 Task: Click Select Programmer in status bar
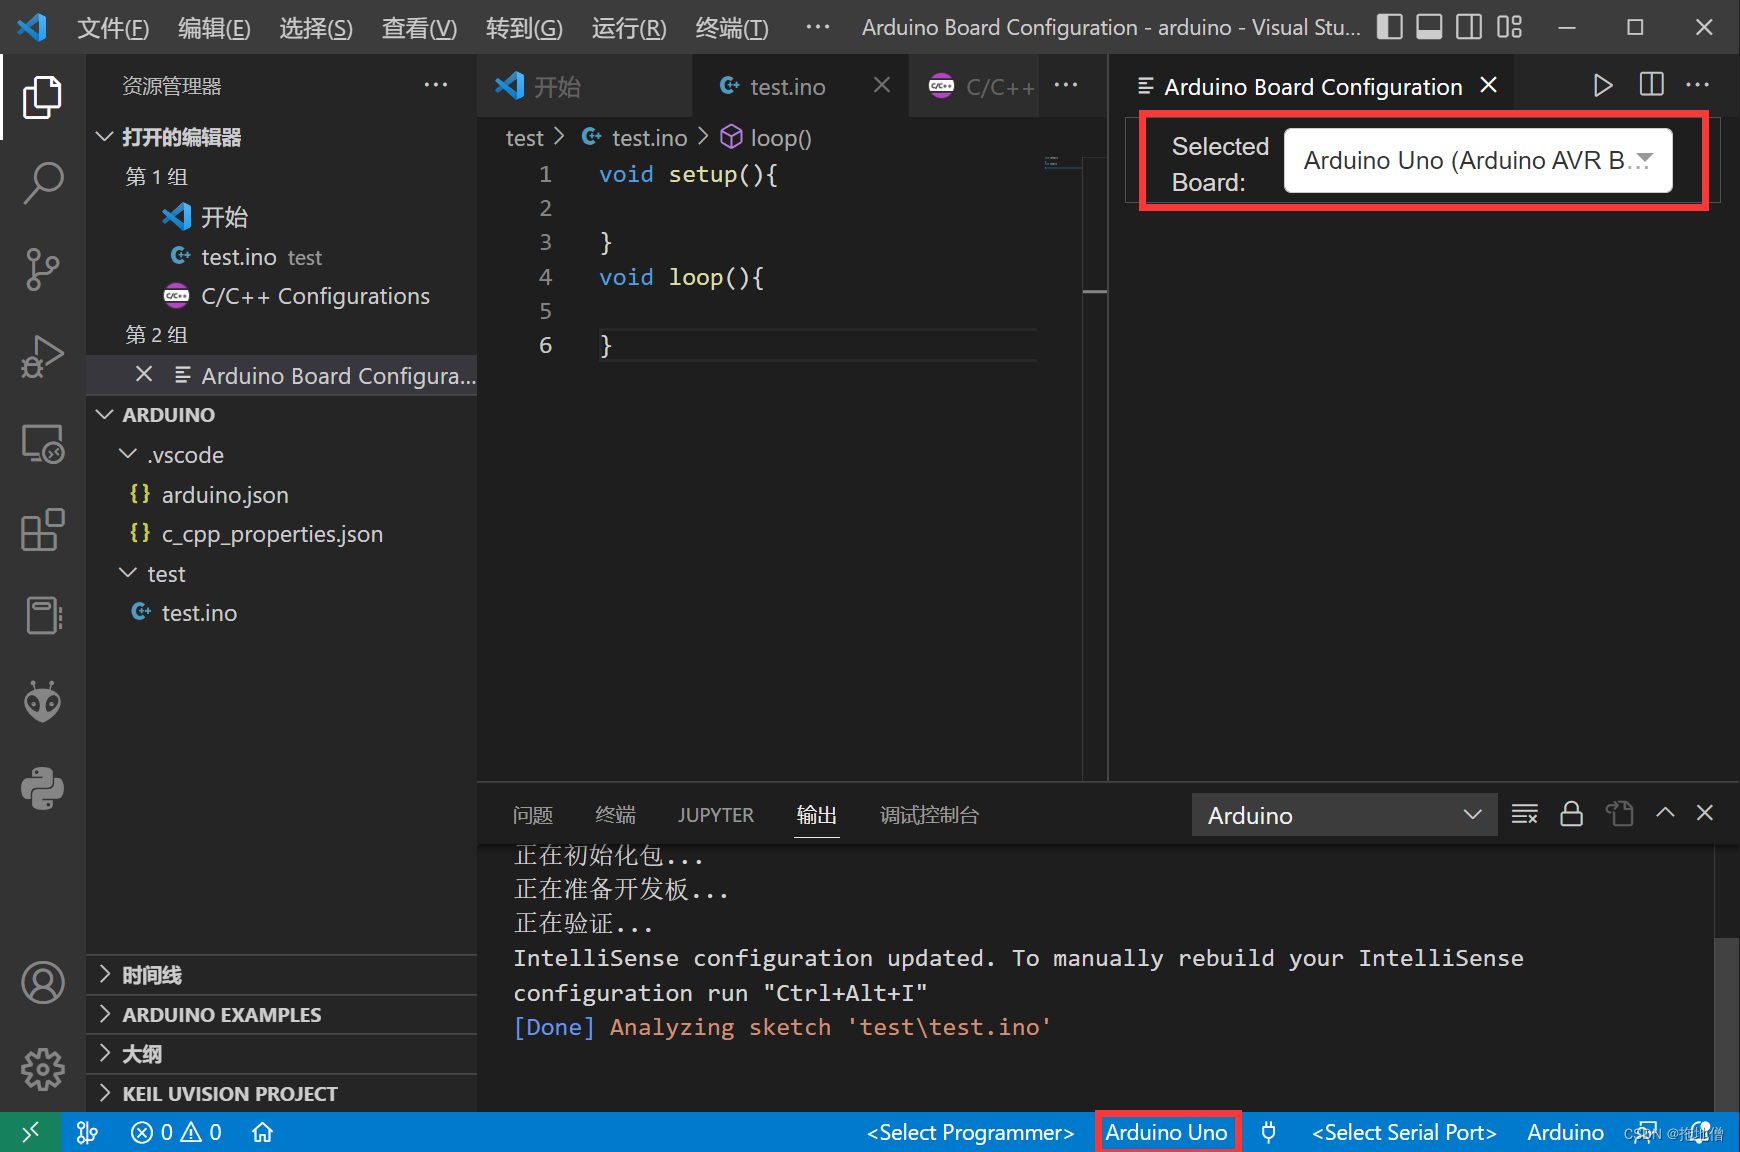pos(970,1132)
